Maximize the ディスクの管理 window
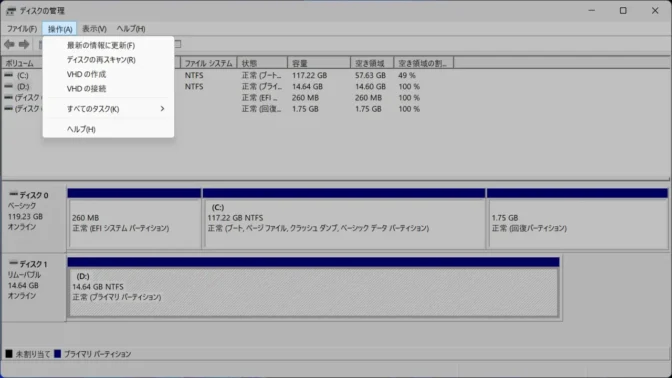The image size is (672, 378). [623, 11]
